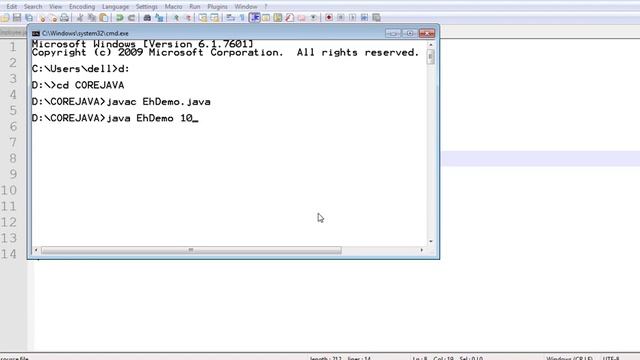Image resolution: width=640 pixels, height=360 pixels.
Task: Open the View menu
Action: [56, 7]
